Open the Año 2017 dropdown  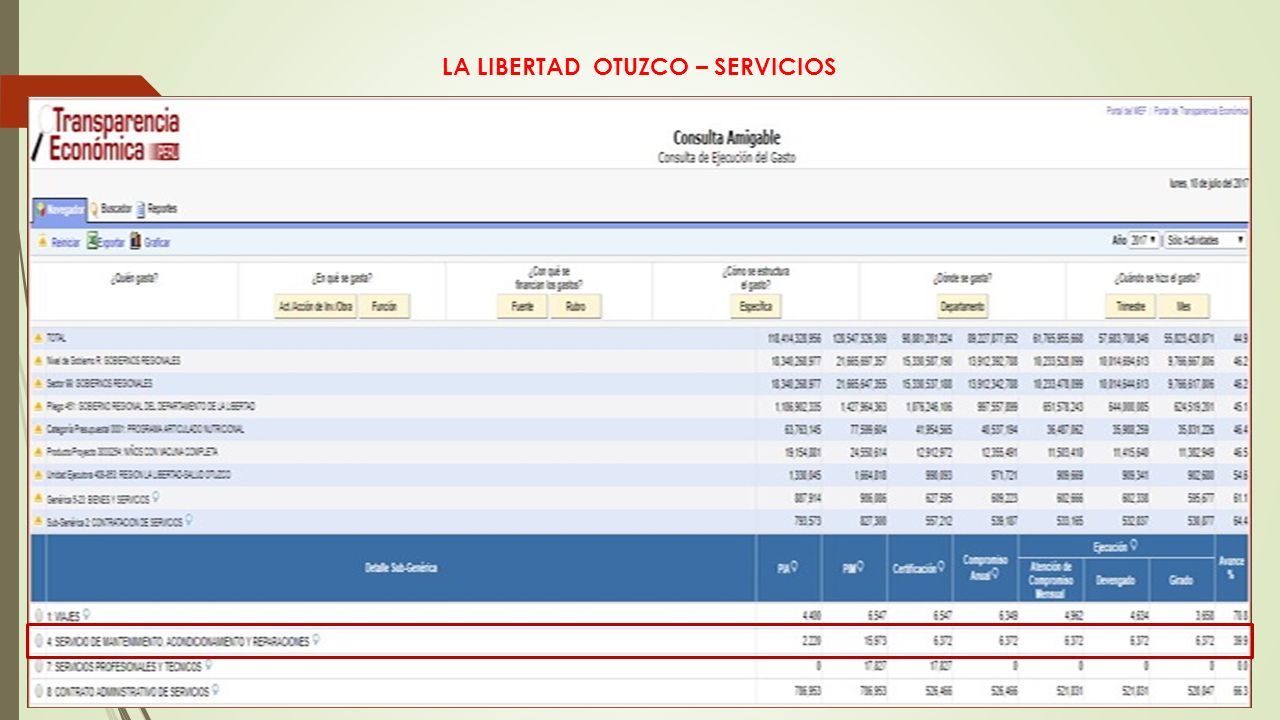[x=1144, y=240]
